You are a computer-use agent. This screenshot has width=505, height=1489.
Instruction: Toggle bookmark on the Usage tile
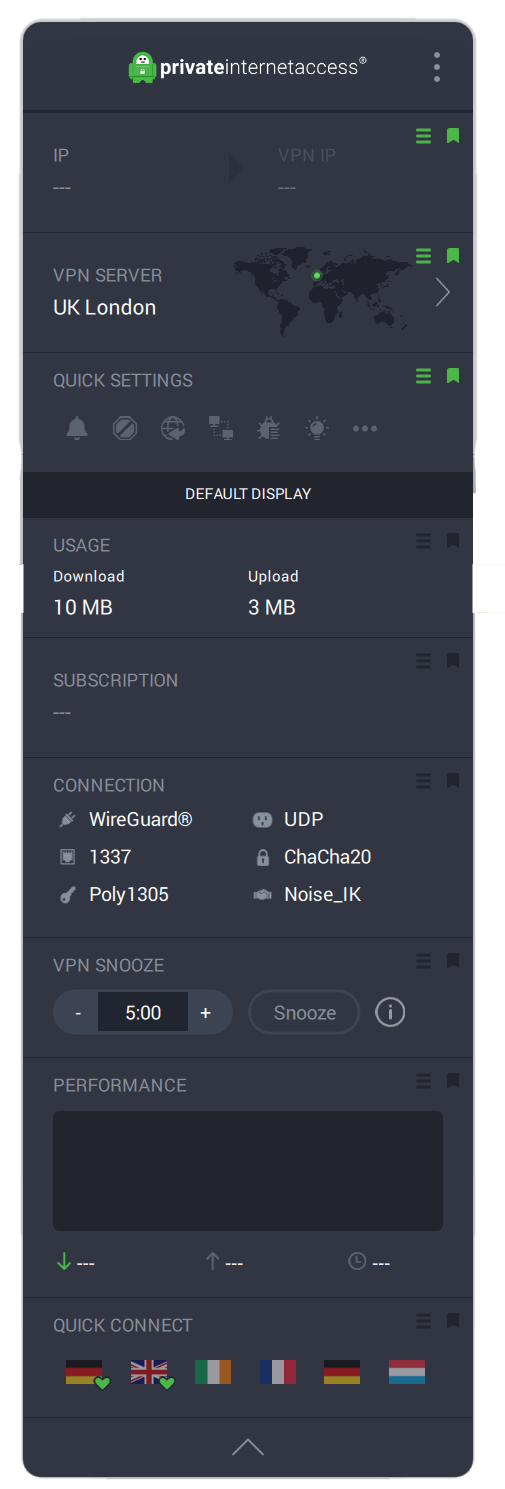[x=453, y=541]
